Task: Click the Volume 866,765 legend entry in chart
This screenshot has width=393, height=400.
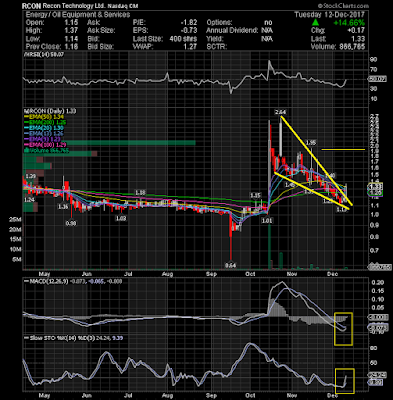Action: 47,150
